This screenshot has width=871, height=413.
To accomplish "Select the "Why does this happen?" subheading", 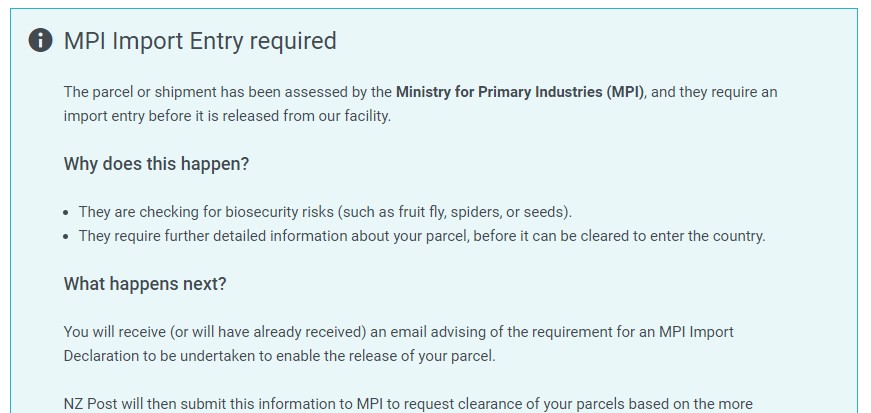I will pos(156,164).
